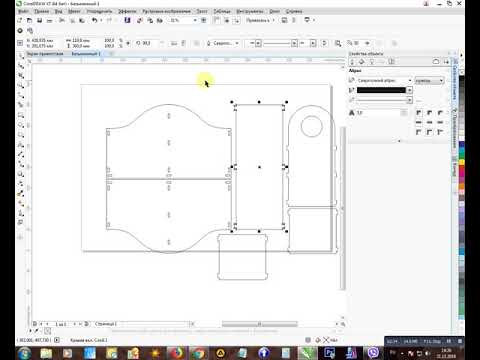This screenshot has height=360, width=480.
Task: Click the Print toolbar icon
Action: (49, 20)
